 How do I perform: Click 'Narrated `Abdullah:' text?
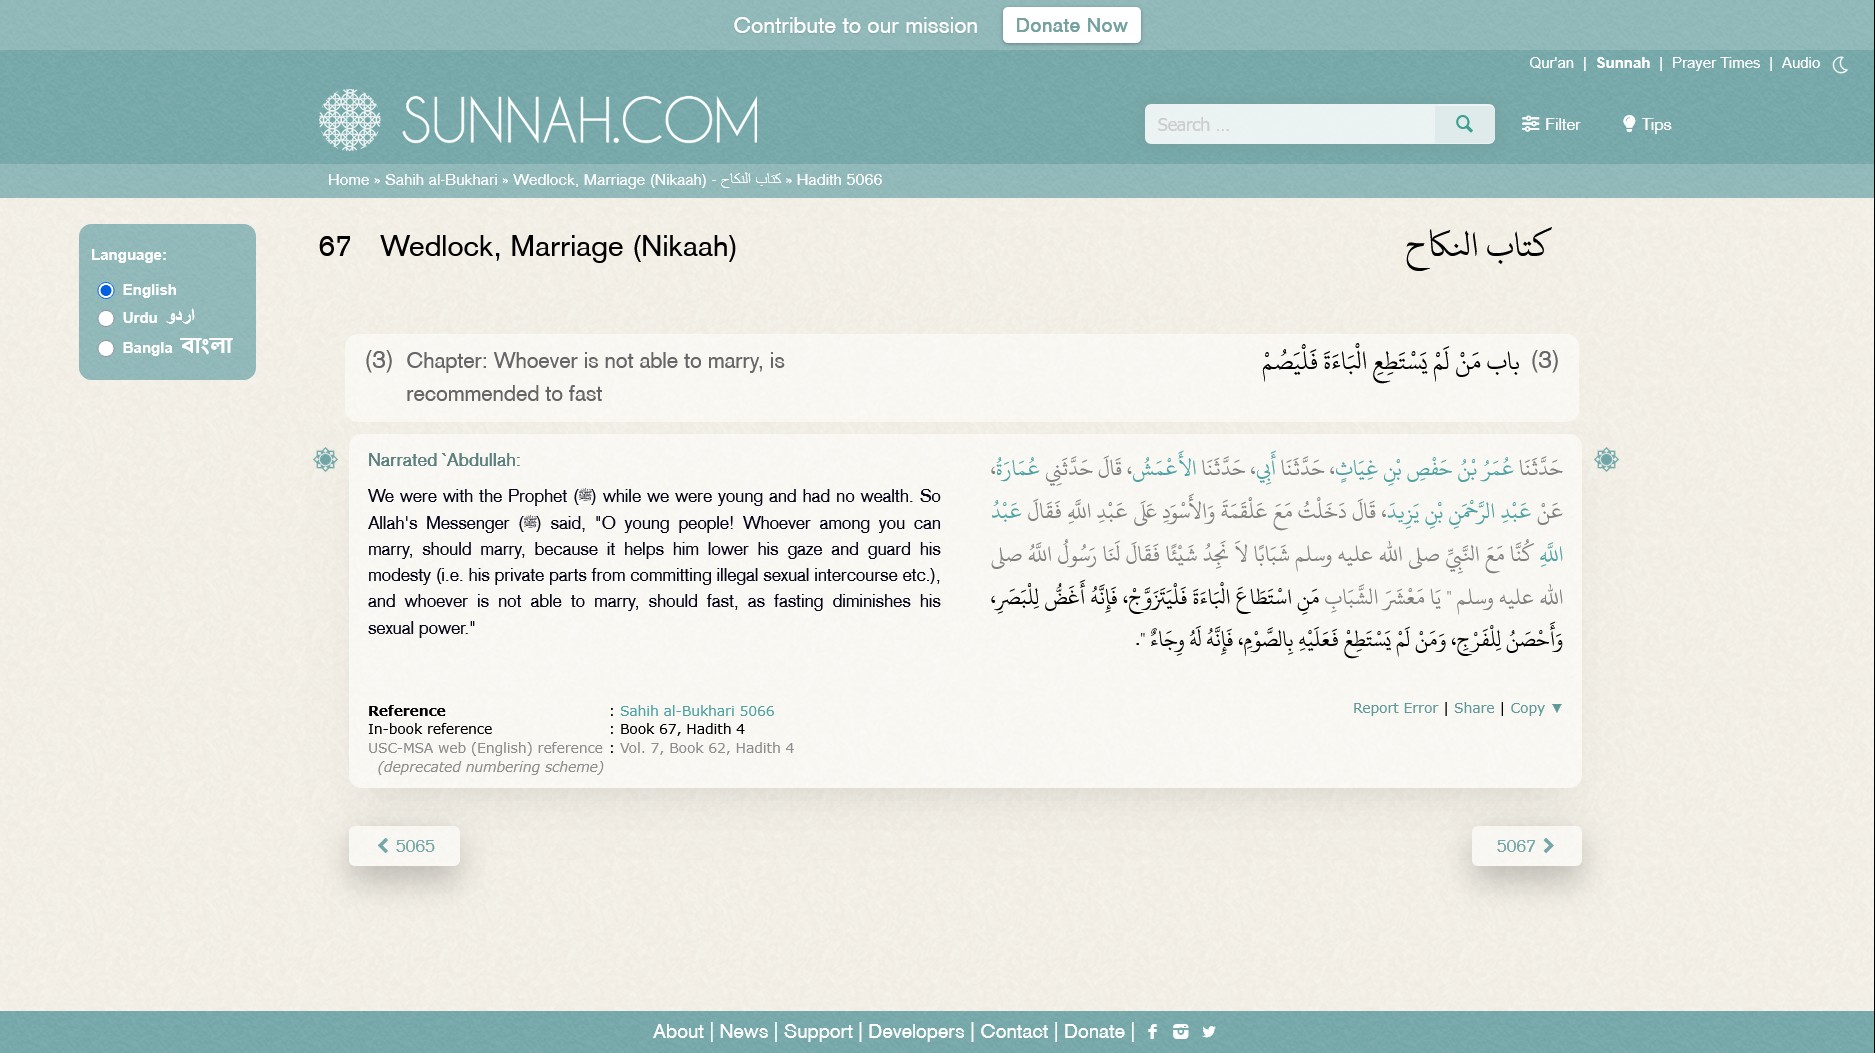[x=444, y=460]
